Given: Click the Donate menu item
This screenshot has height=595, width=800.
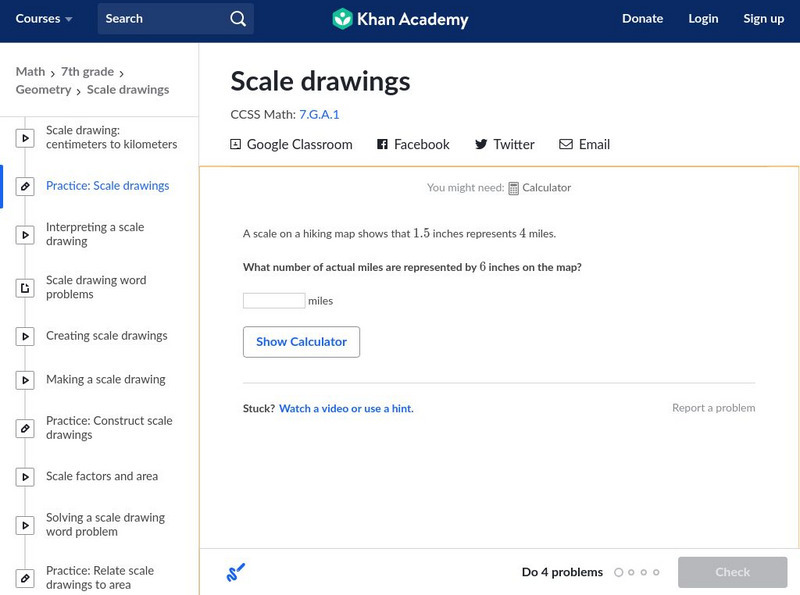Looking at the screenshot, I should (x=642, y=19).
